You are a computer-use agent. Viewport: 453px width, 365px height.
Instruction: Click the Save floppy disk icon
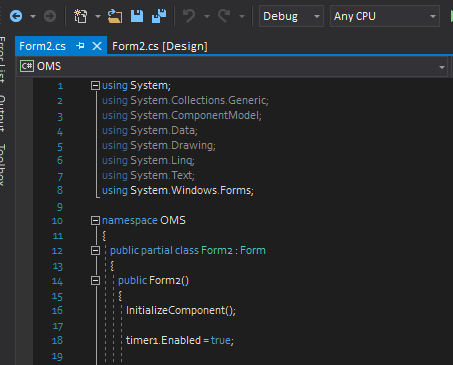pos(137,16)
